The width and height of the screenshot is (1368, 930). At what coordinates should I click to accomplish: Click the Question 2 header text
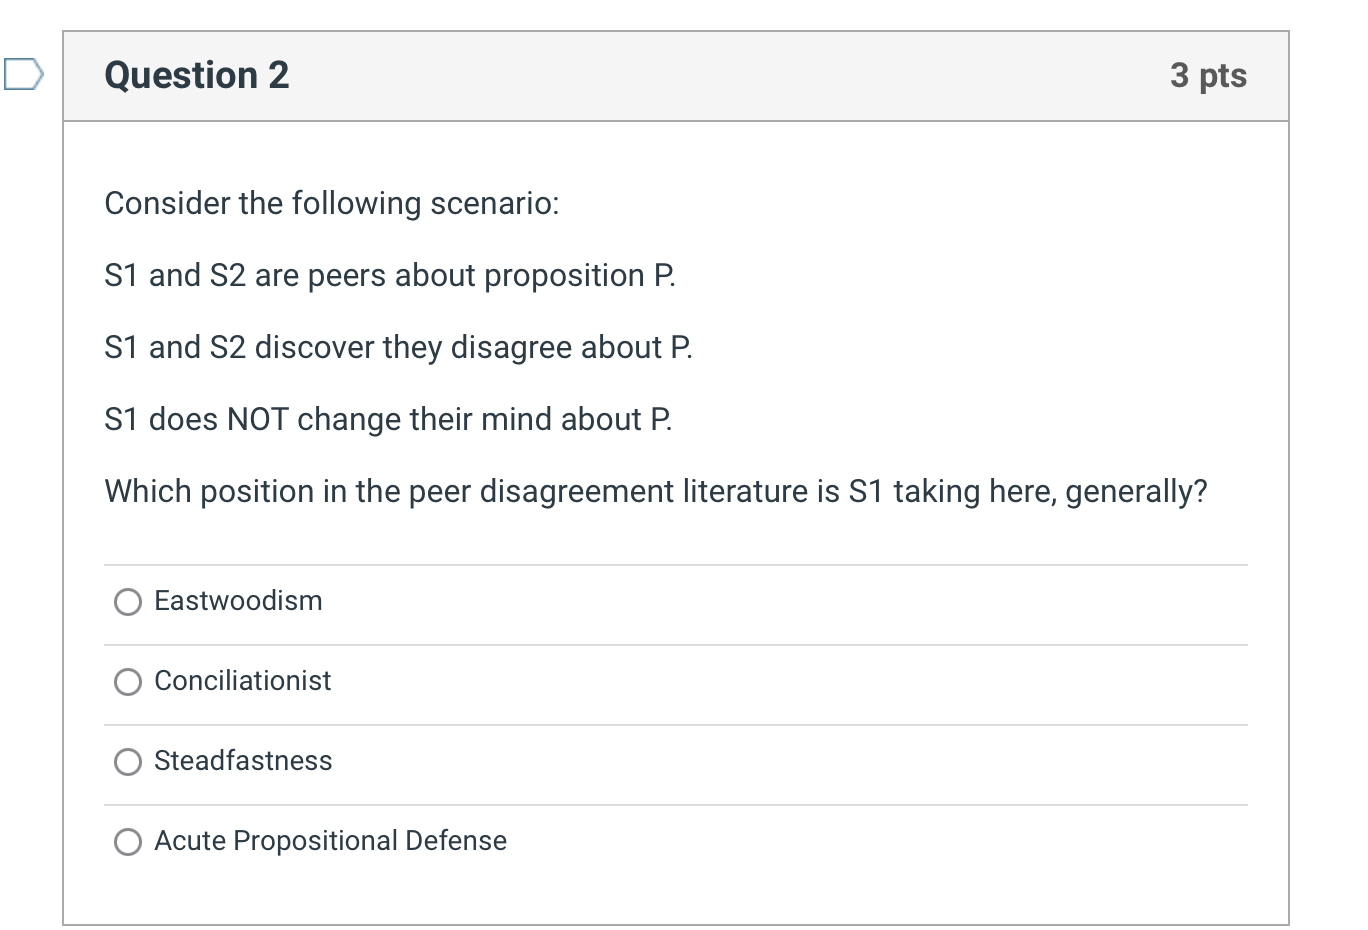tap(196, 74)
